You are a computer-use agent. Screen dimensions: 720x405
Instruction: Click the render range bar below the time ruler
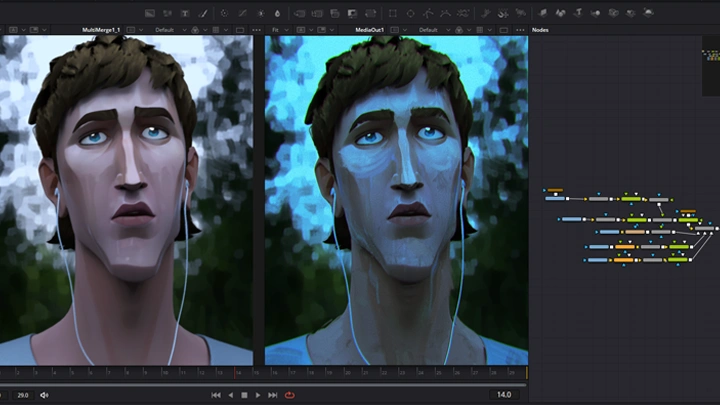(x=263, y=384)
